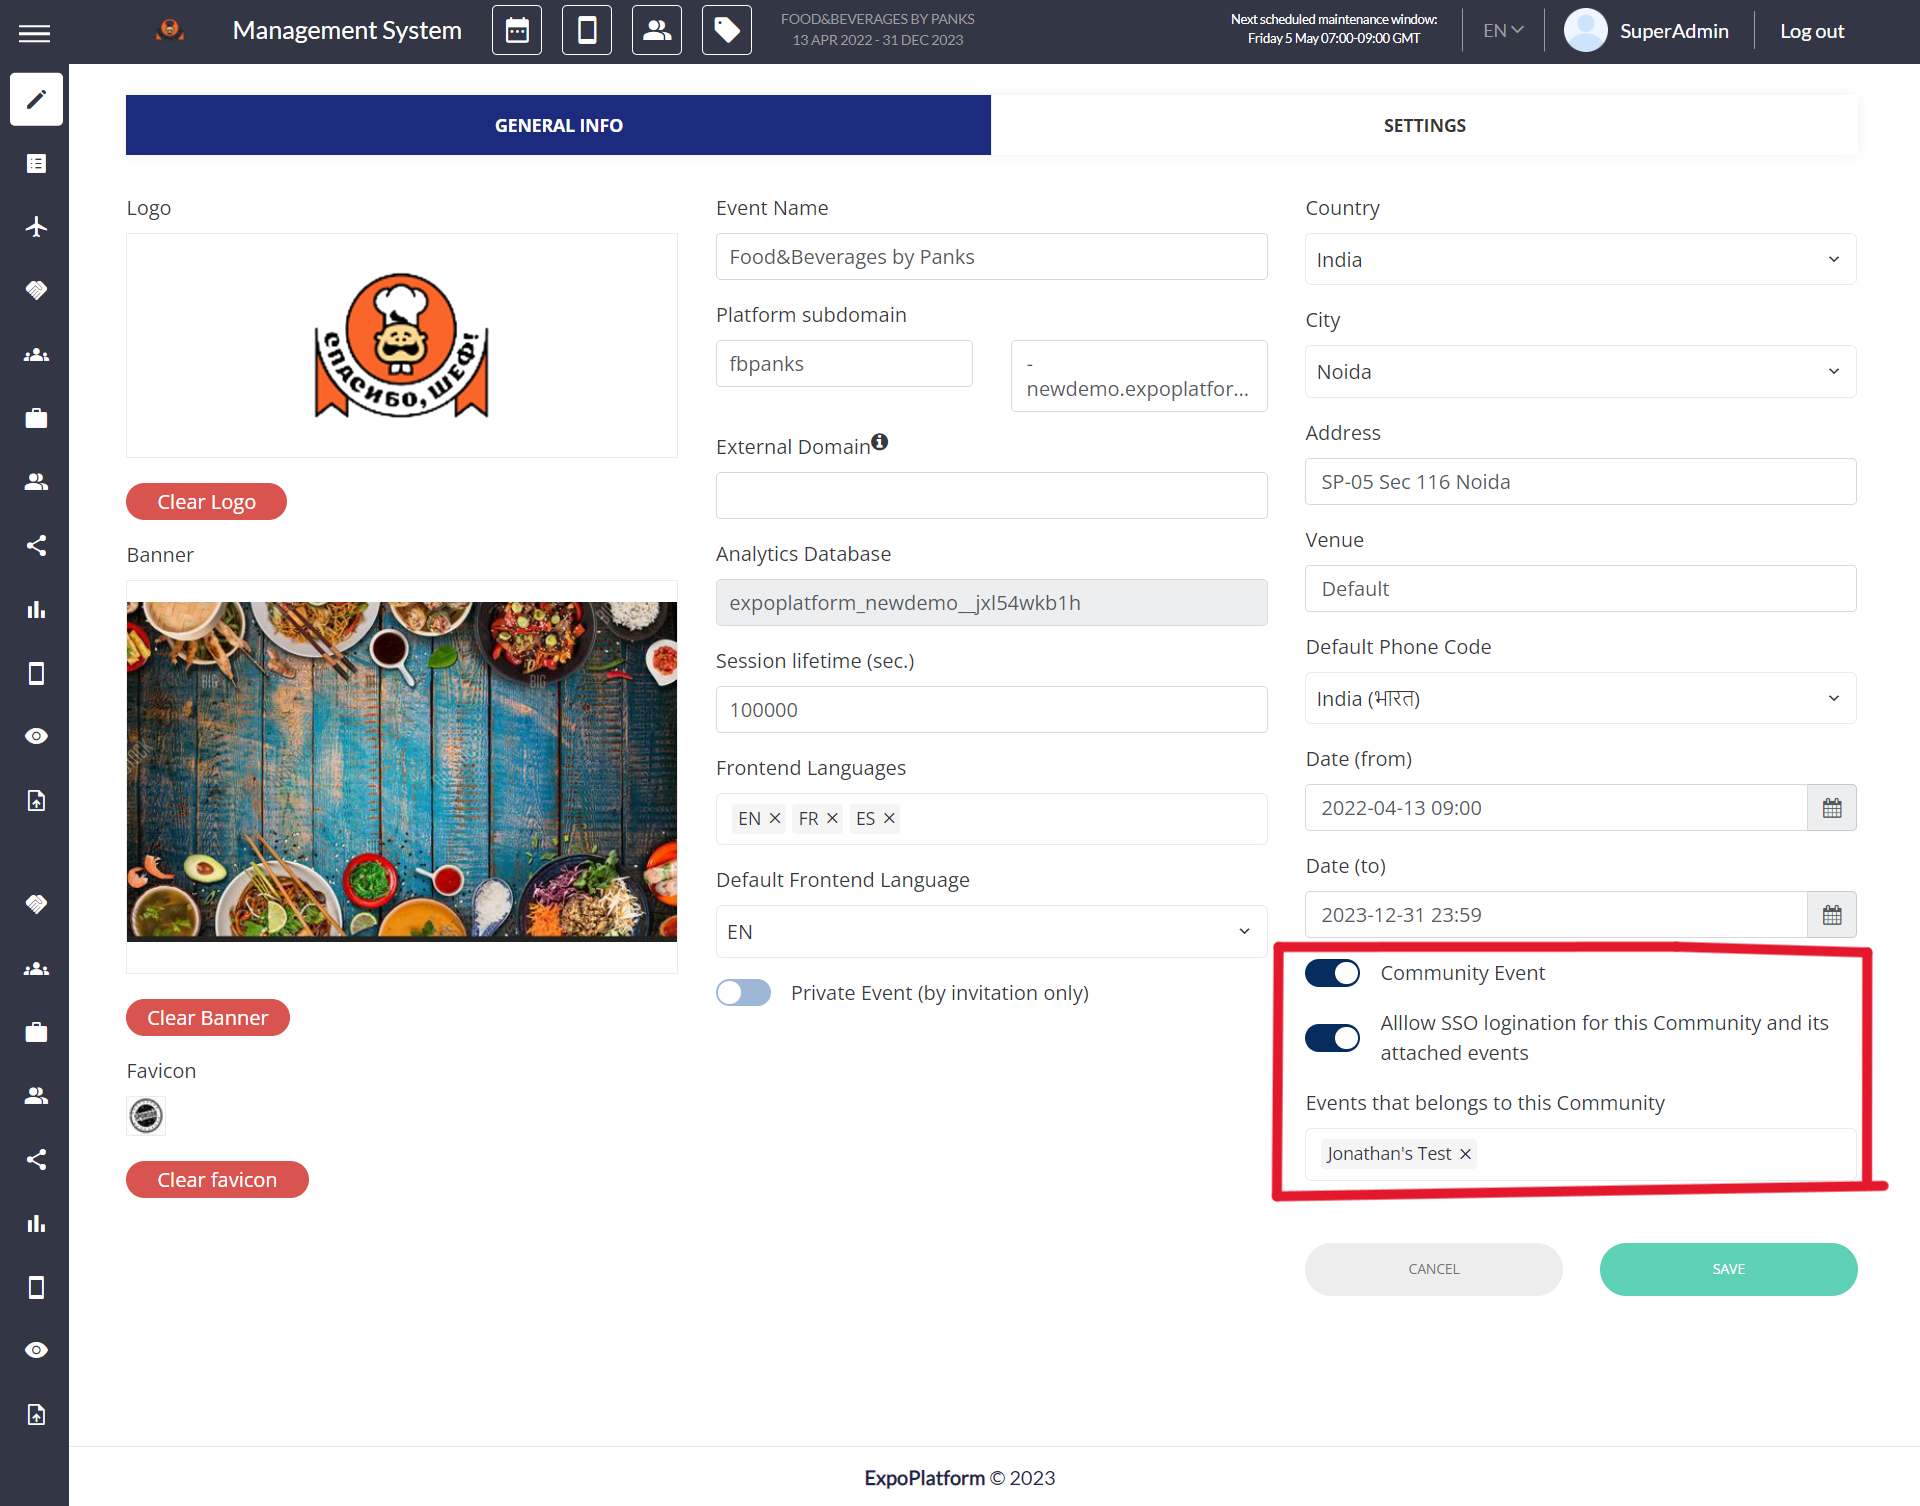Image resolution: width=1920 pixels, height=1506 pixels.
Task: Switch to the GENERAL INFO tab
Action: tap(558, 125)
